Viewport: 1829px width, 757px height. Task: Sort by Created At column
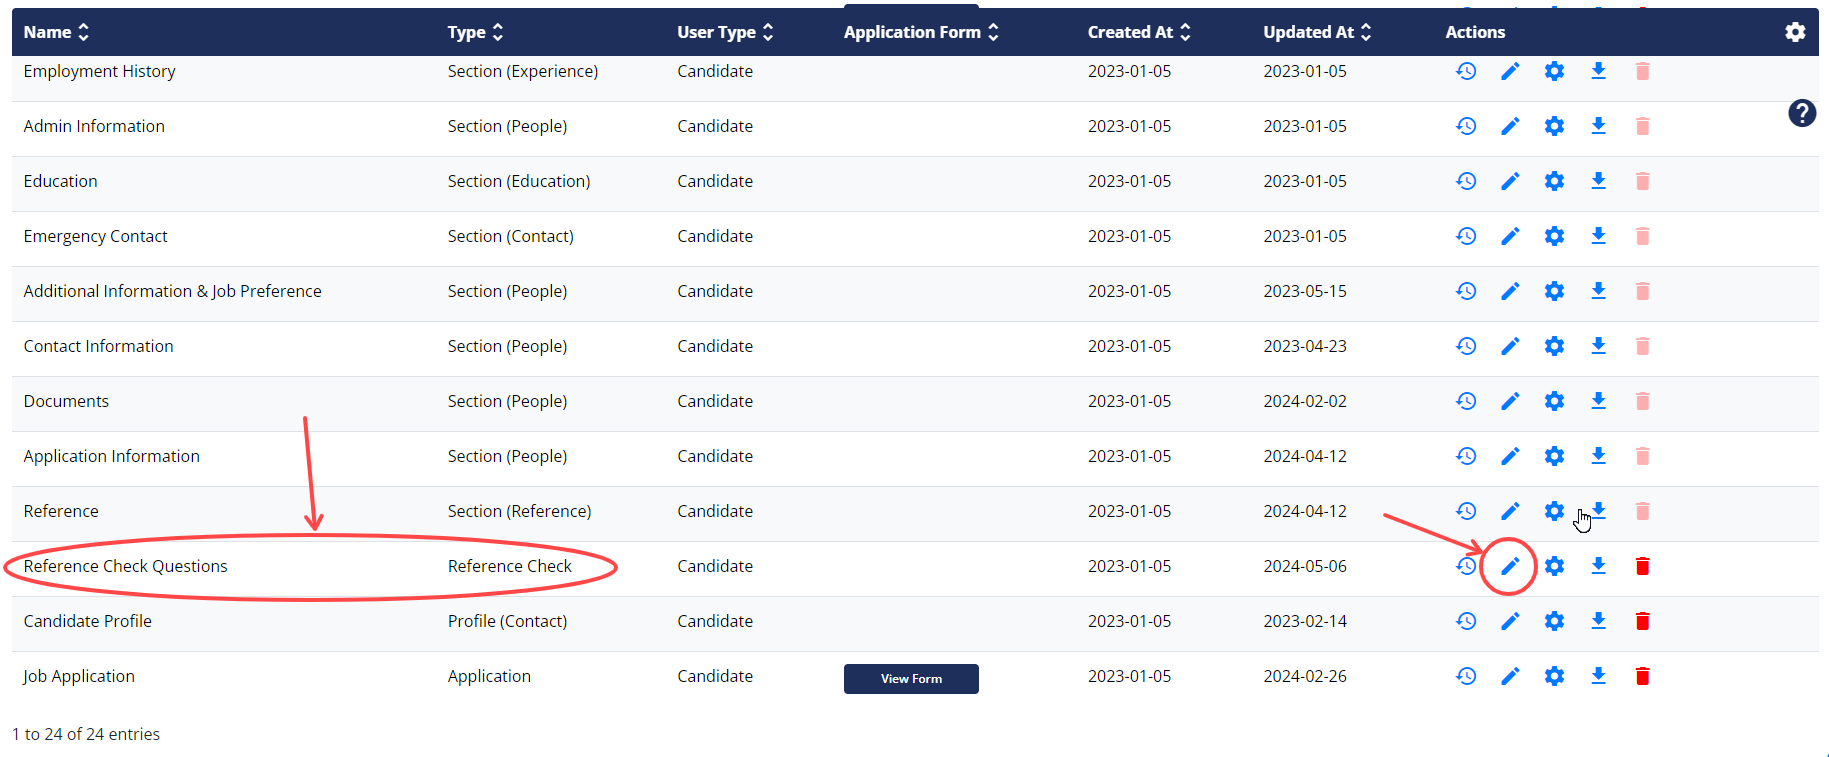(1139, 32)
